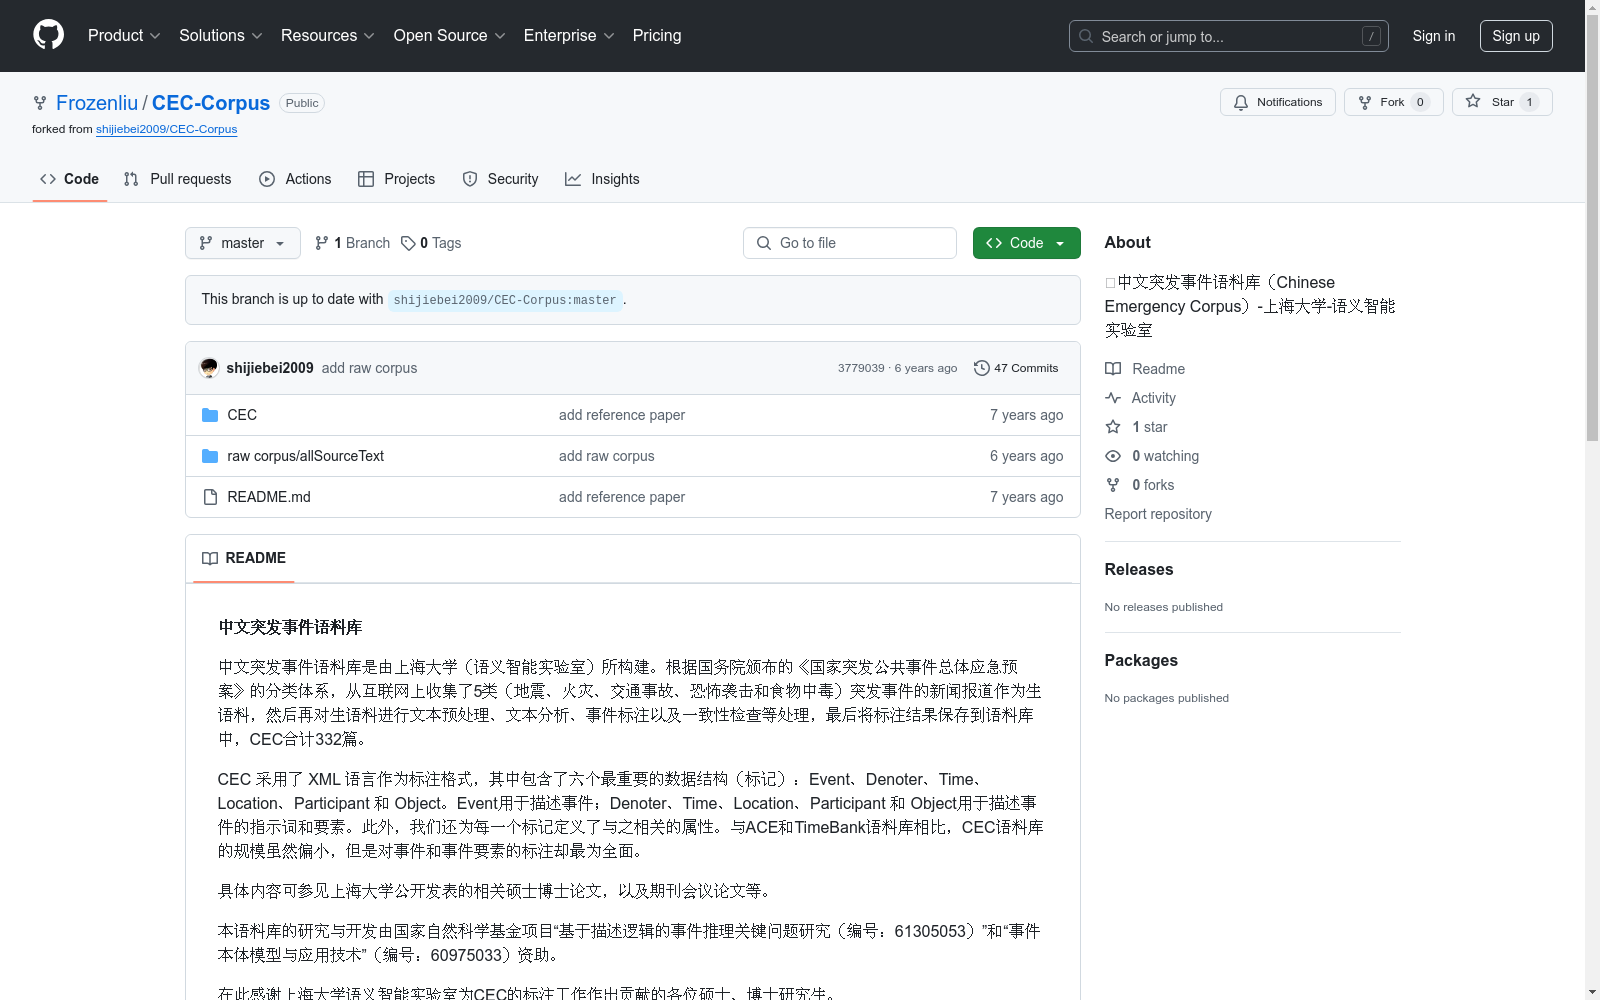This screenshot has width=1600, height=1000.
Task: Open the CEC row's add reference paper commit
Action: coord(622,415)
